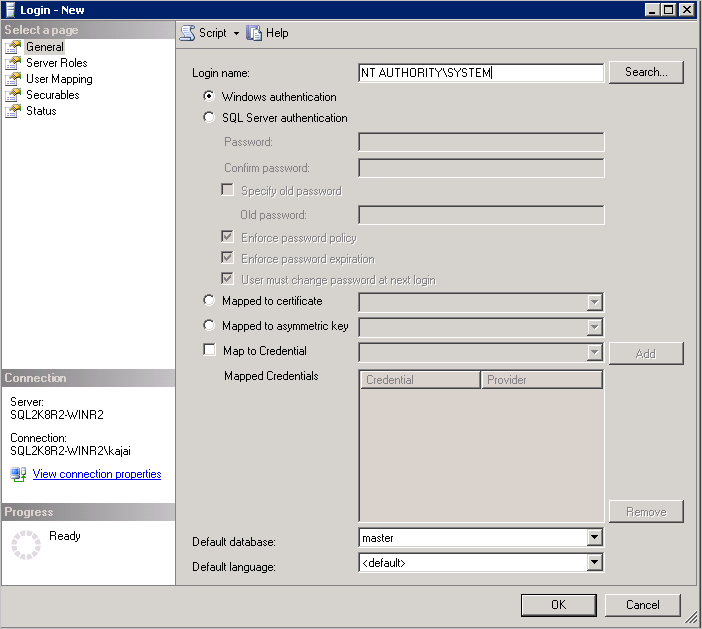Image resolution: width=702 pixels, height=629 pixels.
Task: Click the Script toolbar icon
Action: [187, 33]
